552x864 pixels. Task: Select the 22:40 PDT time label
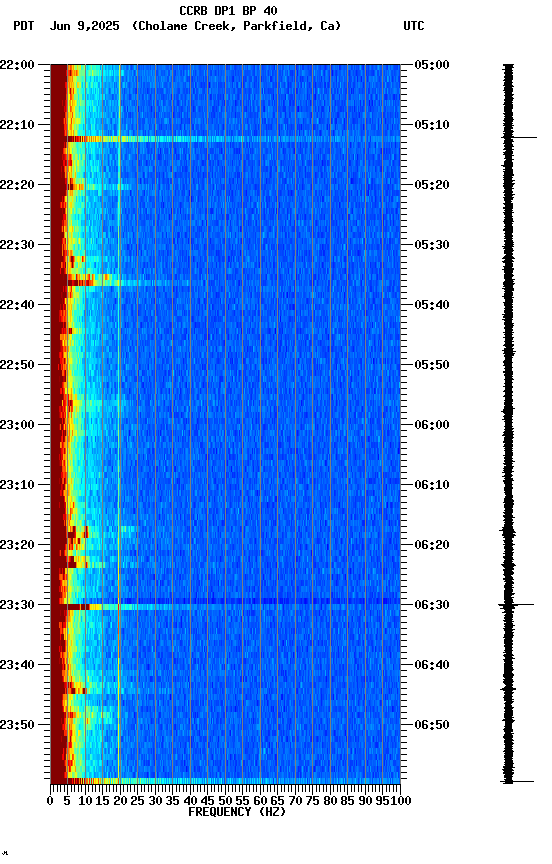coord(18,305)
